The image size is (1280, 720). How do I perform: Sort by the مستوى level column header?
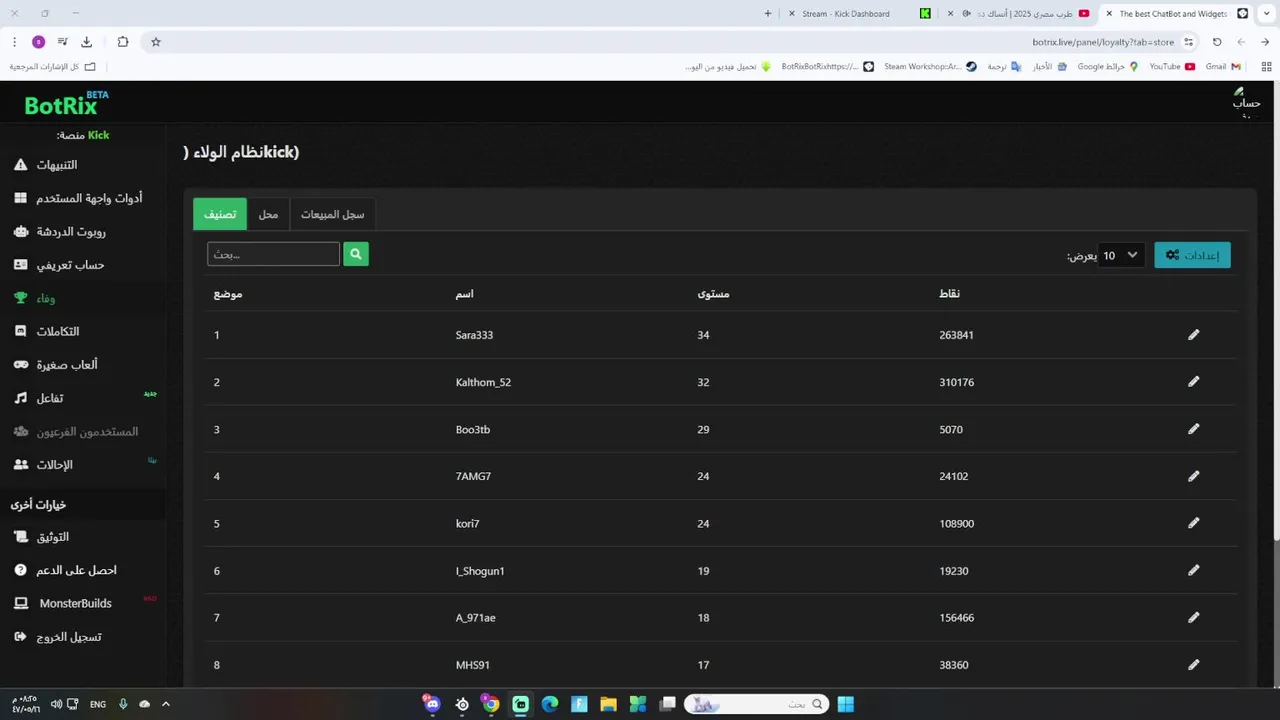(x=713, y=294)
